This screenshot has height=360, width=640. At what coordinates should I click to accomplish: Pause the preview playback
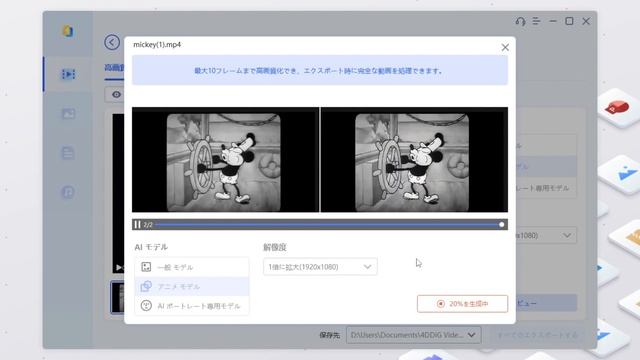137,224
